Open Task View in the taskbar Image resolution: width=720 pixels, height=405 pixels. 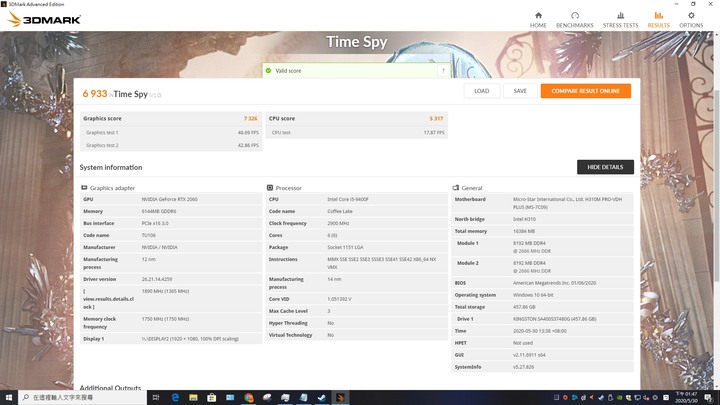click(156, 398)
